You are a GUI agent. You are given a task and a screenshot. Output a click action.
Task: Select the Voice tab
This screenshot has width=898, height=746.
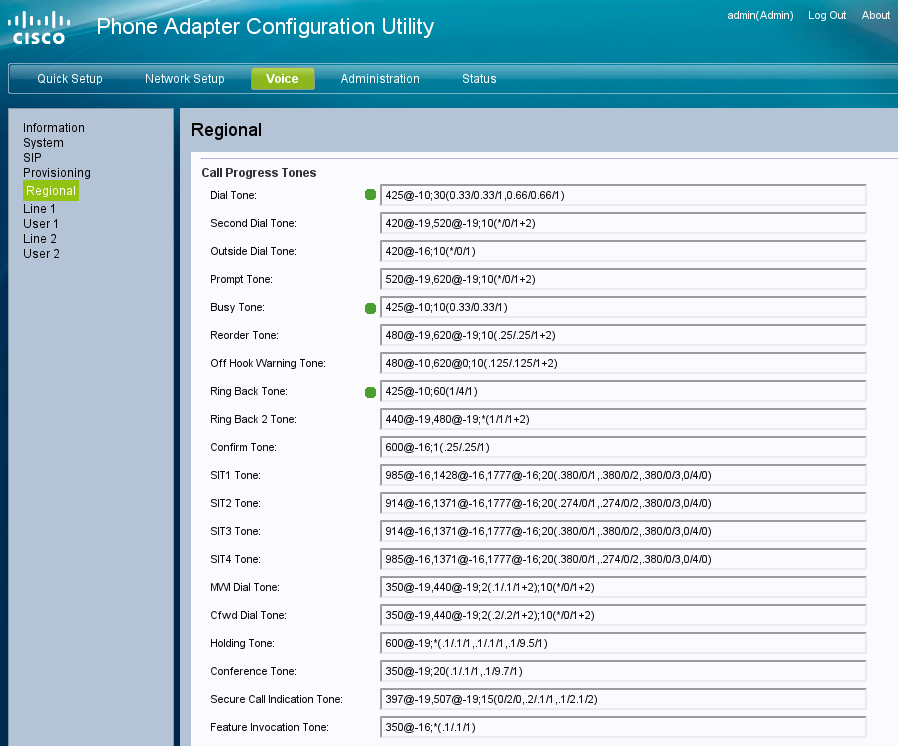[282, 79]
